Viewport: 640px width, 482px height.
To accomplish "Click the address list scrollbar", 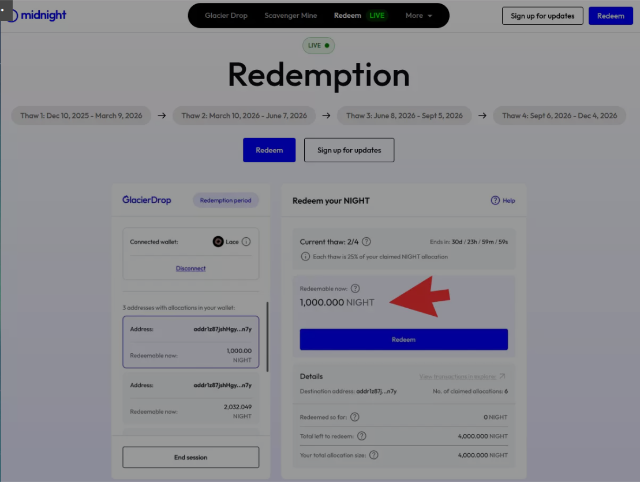I will [267, 340].
